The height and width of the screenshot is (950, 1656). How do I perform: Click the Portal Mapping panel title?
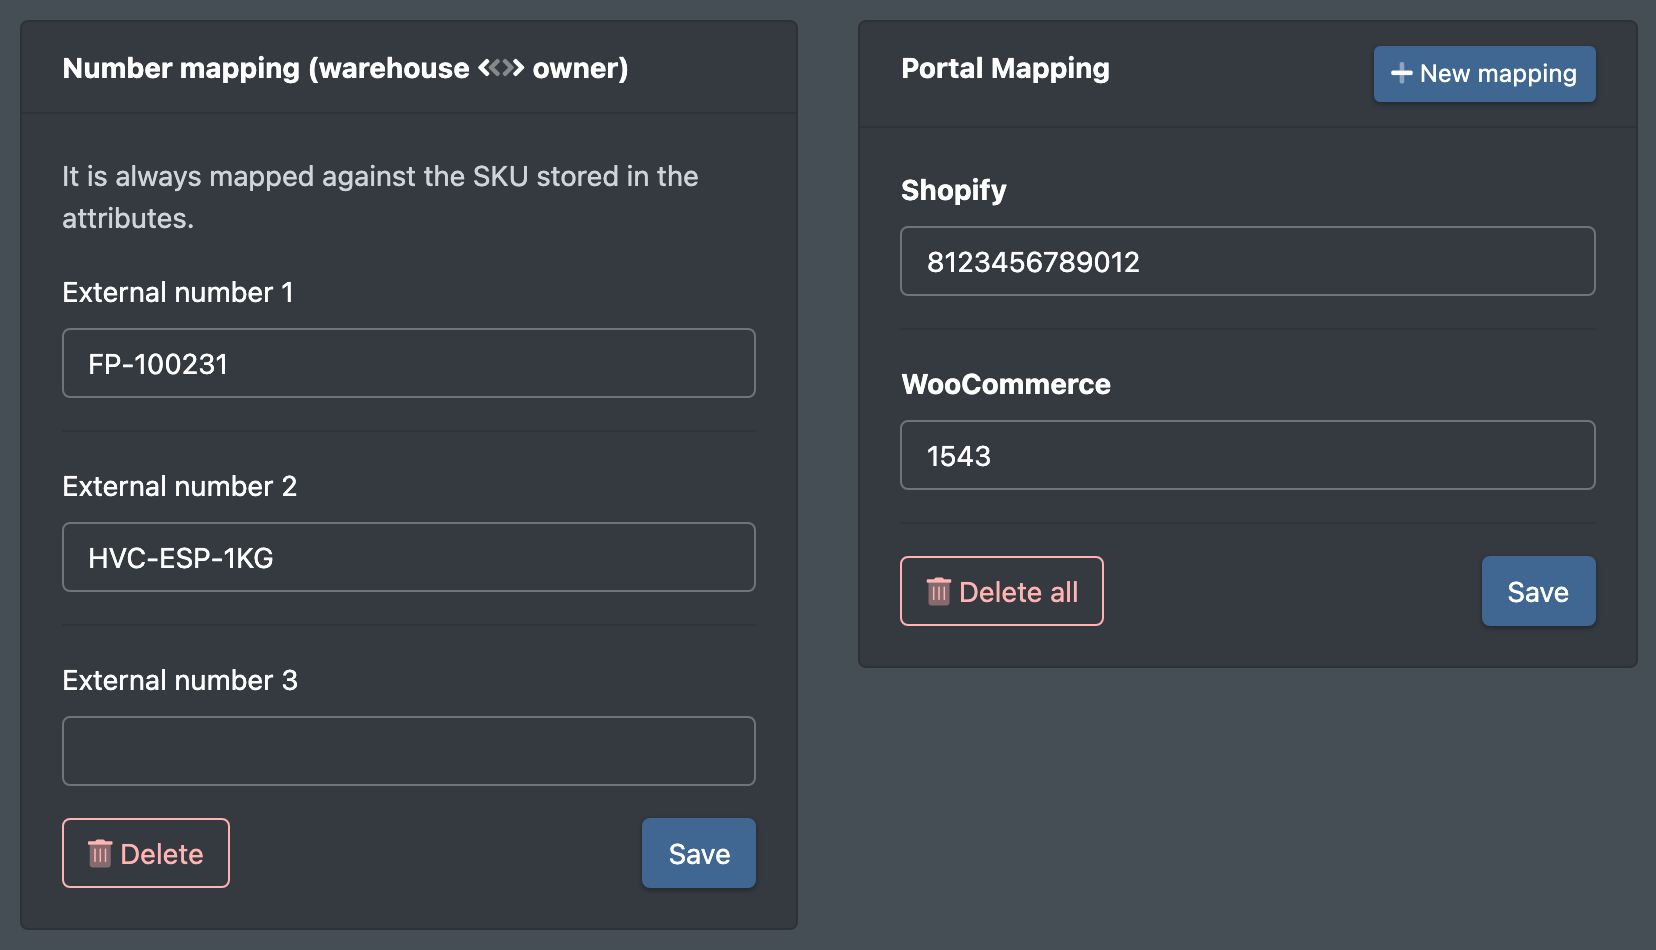(1005, 68)
